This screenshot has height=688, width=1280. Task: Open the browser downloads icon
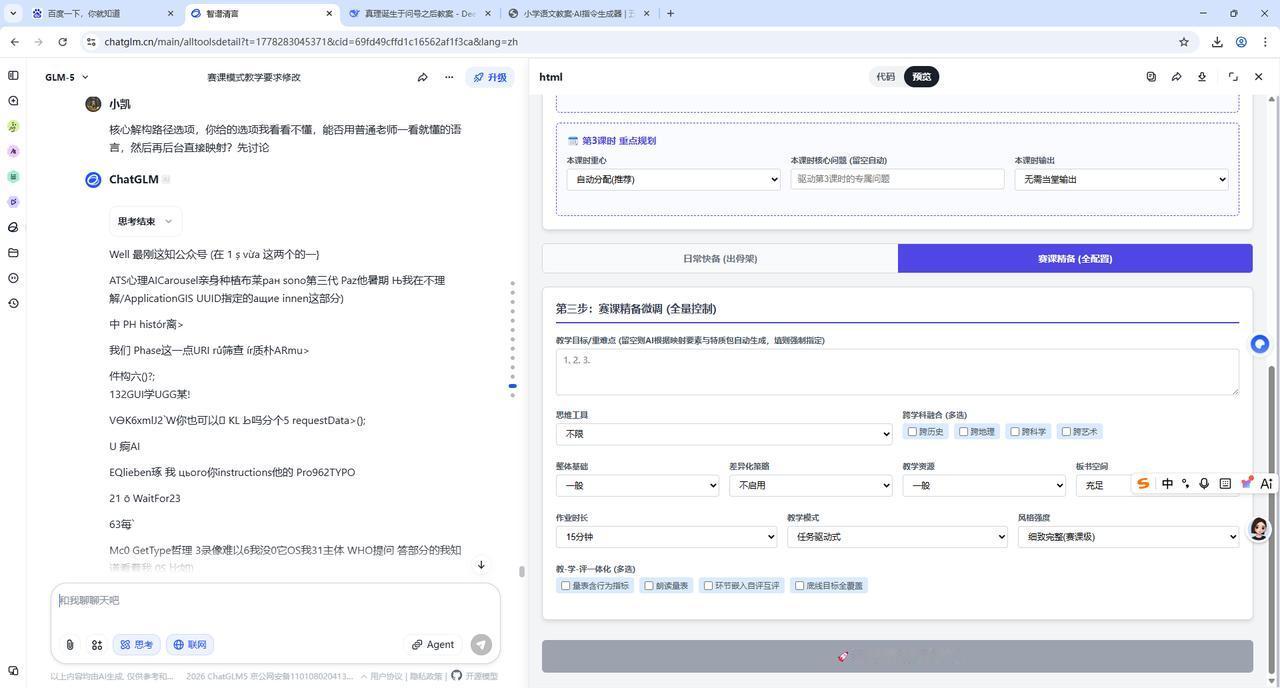pos(1217,42)
